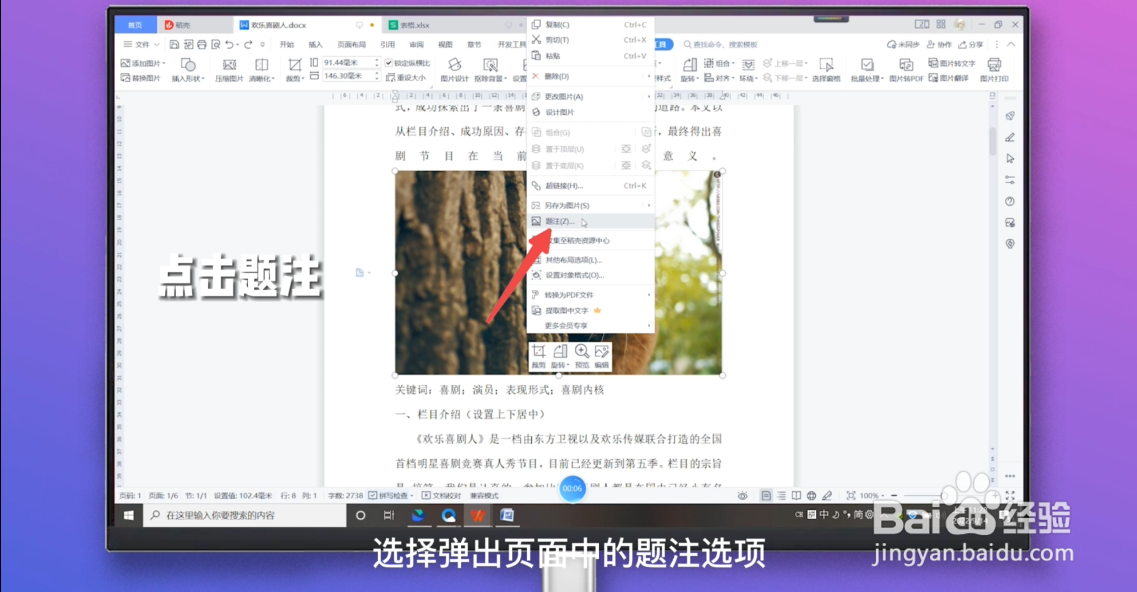
Task: Switch to the 首页 tab
Action: [135, 25]
